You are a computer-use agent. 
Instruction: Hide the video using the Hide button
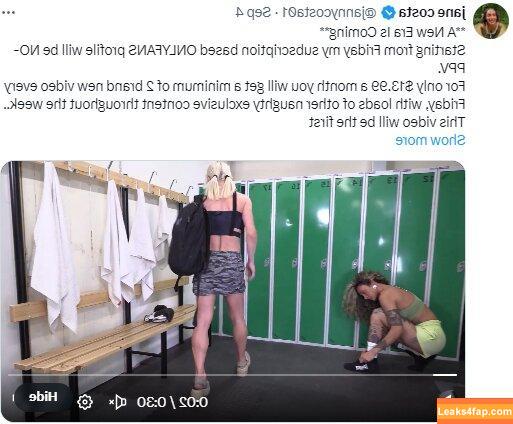pyautogui.click(x=43, y=397)
